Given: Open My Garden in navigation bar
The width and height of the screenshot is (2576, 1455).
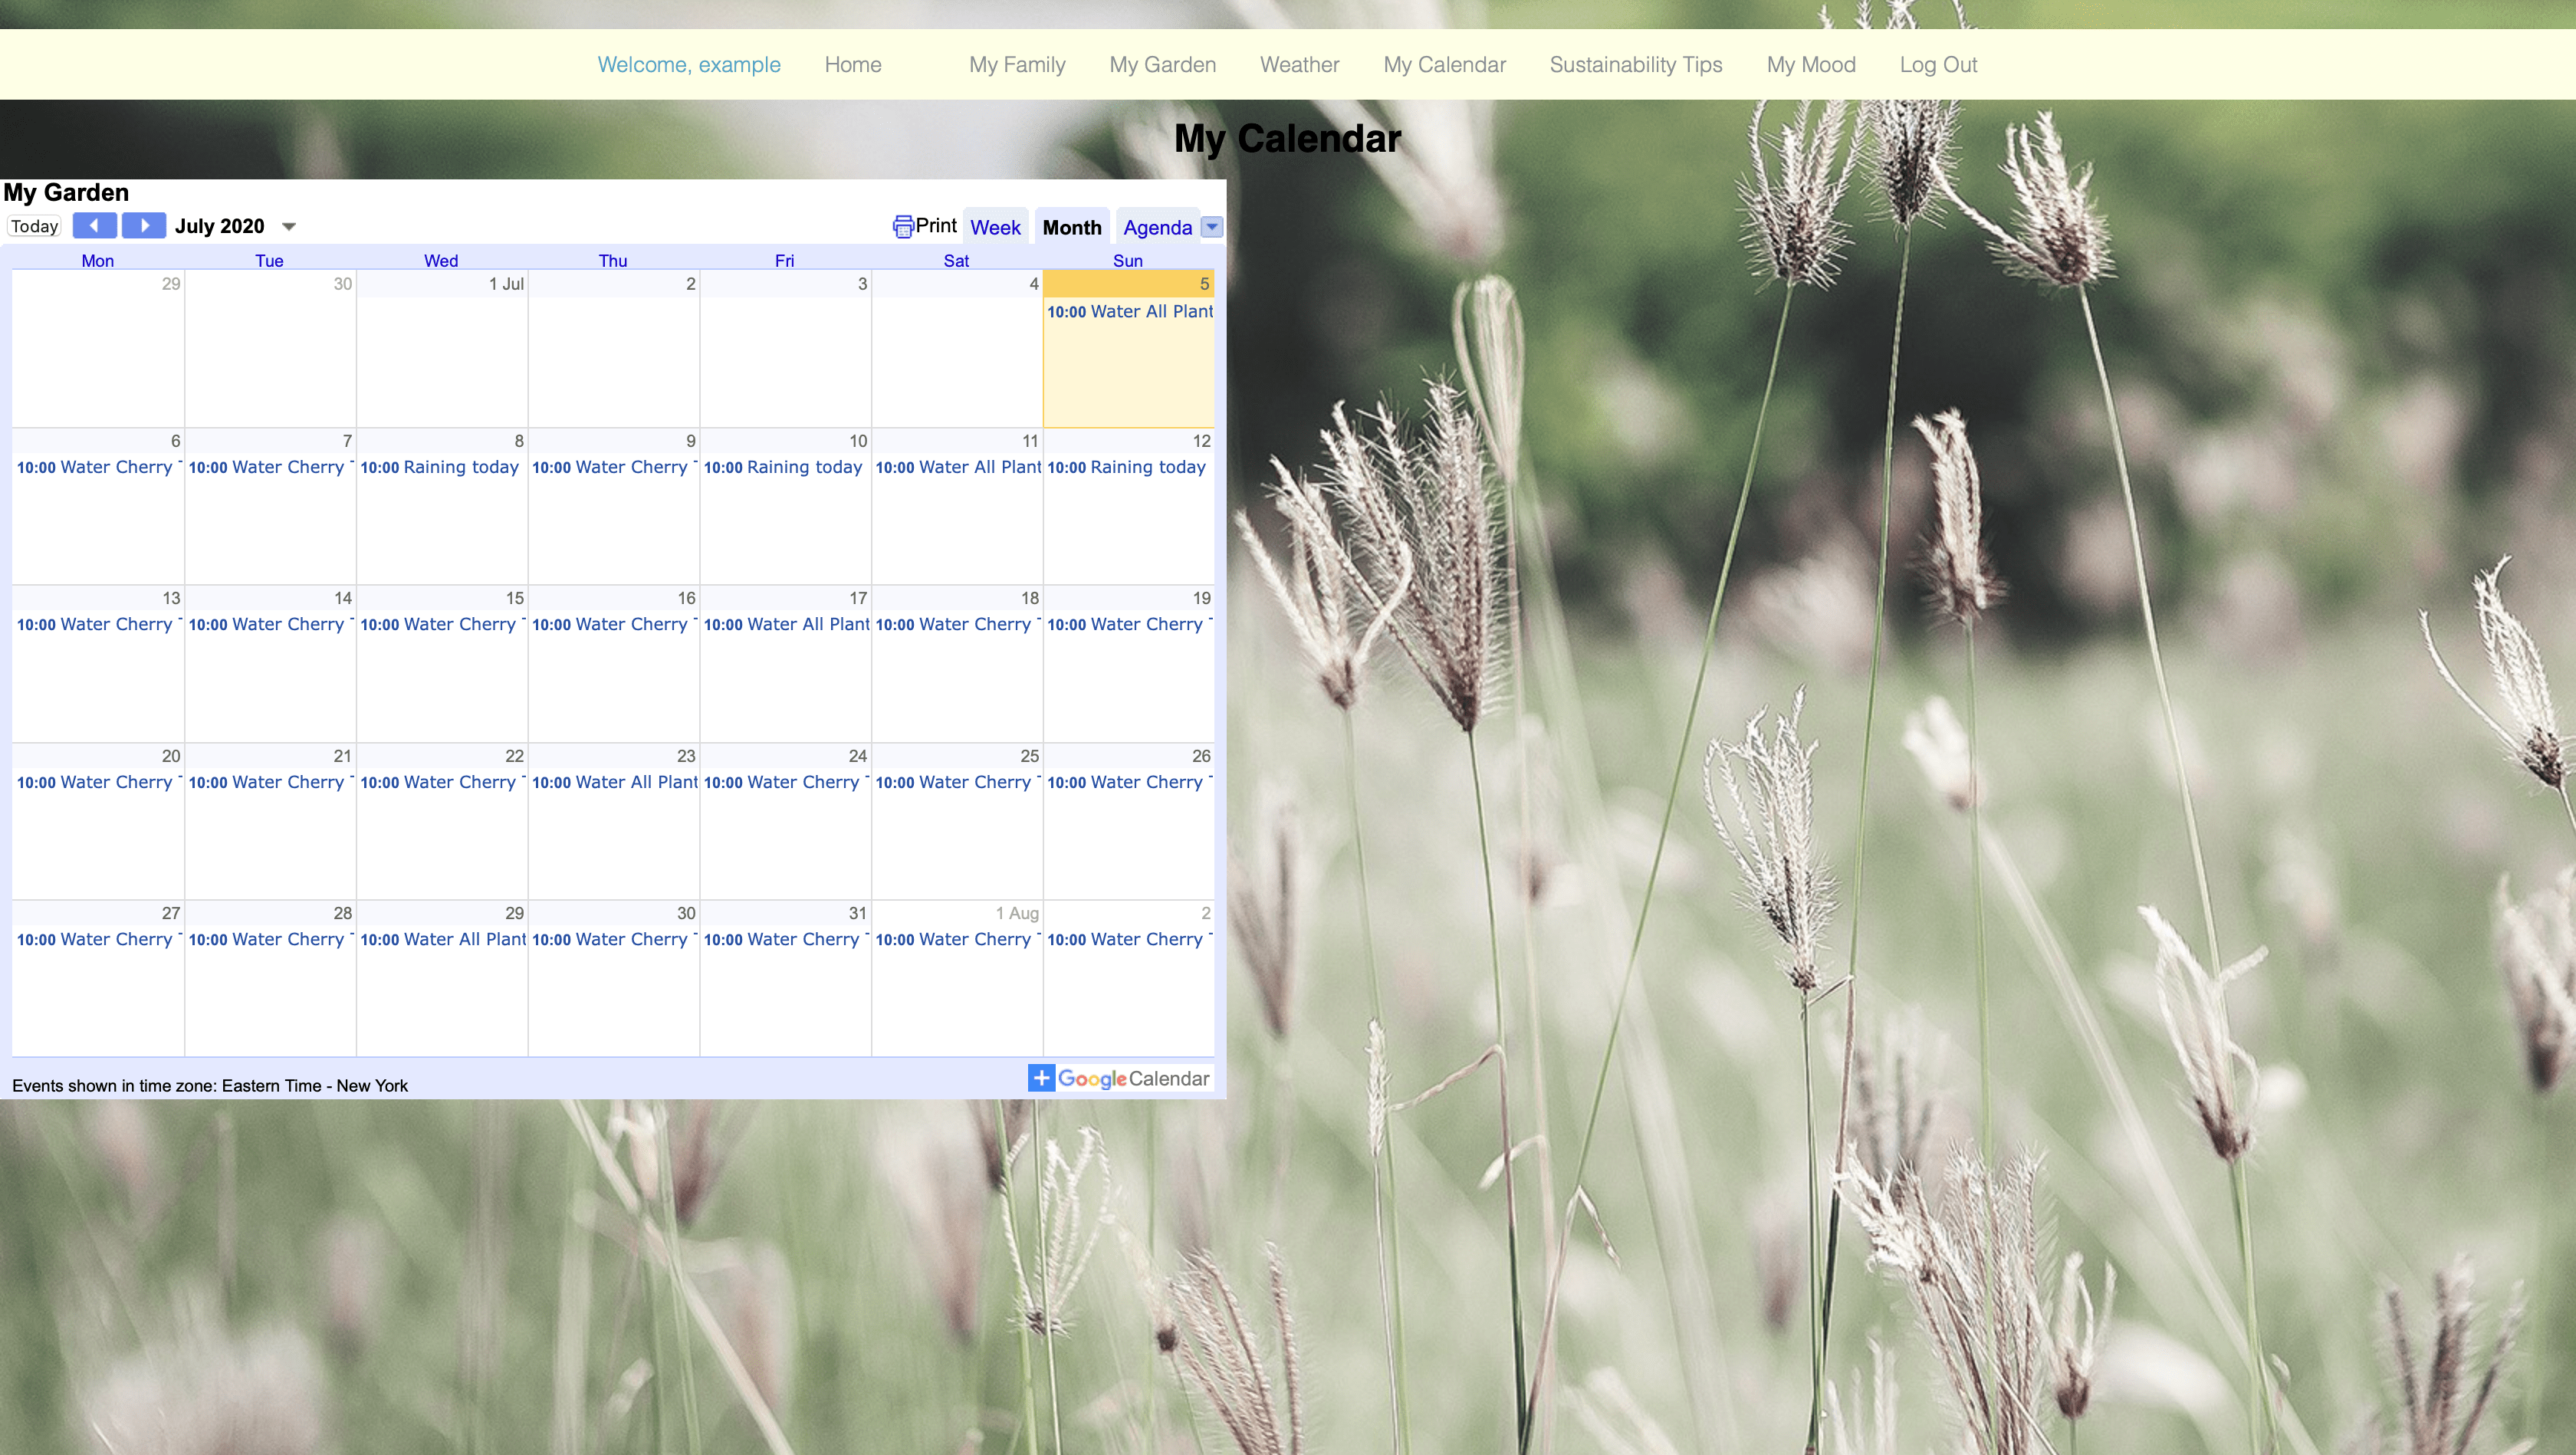Looking at the screenshot, I should 1162,65.
